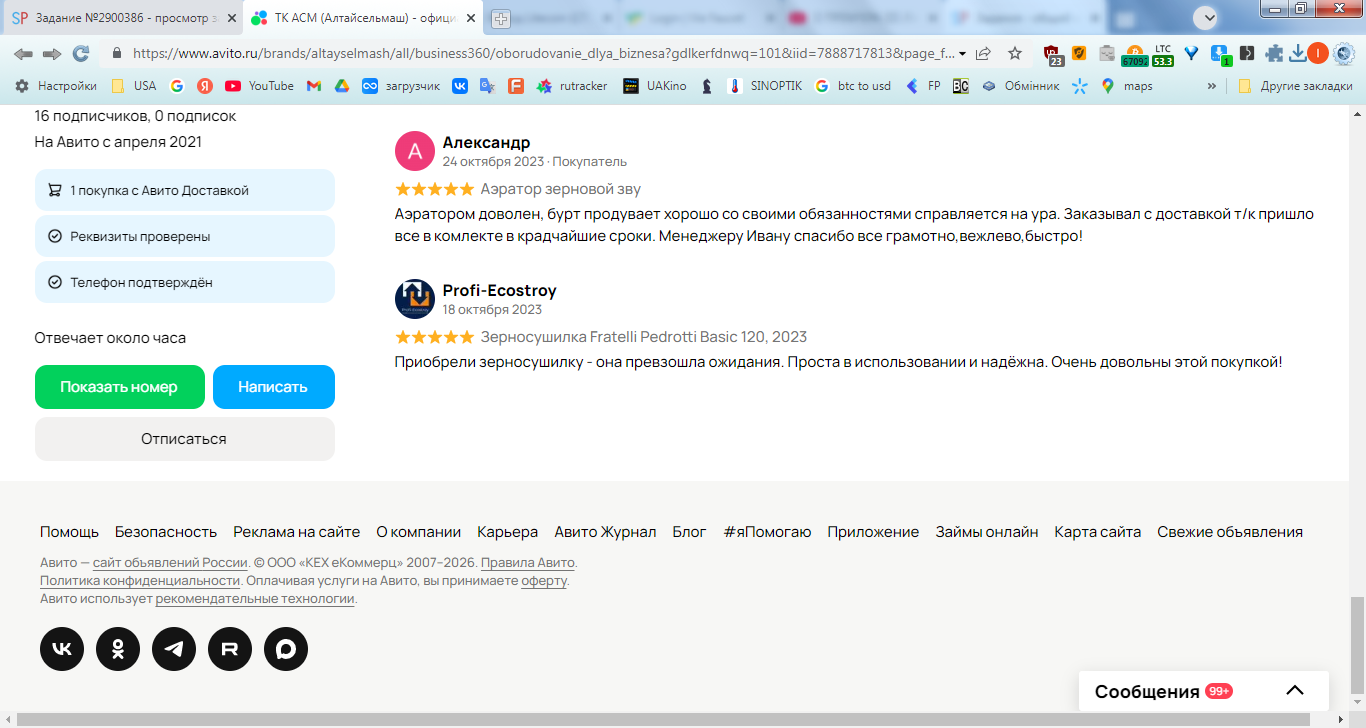The height and width of the screenshot is (728, 1366).
Task: Open Google Translate bookmark icon
Action: [x=487, y=86]
